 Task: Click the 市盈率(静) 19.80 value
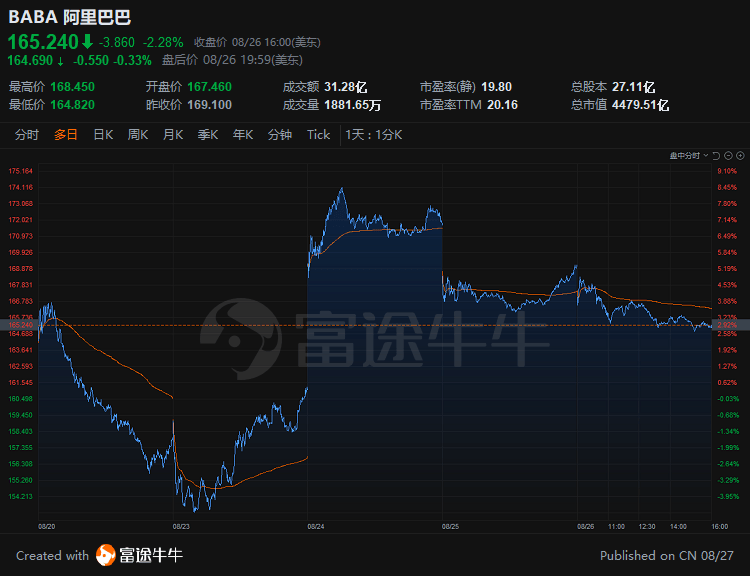(x=496, y=87)
